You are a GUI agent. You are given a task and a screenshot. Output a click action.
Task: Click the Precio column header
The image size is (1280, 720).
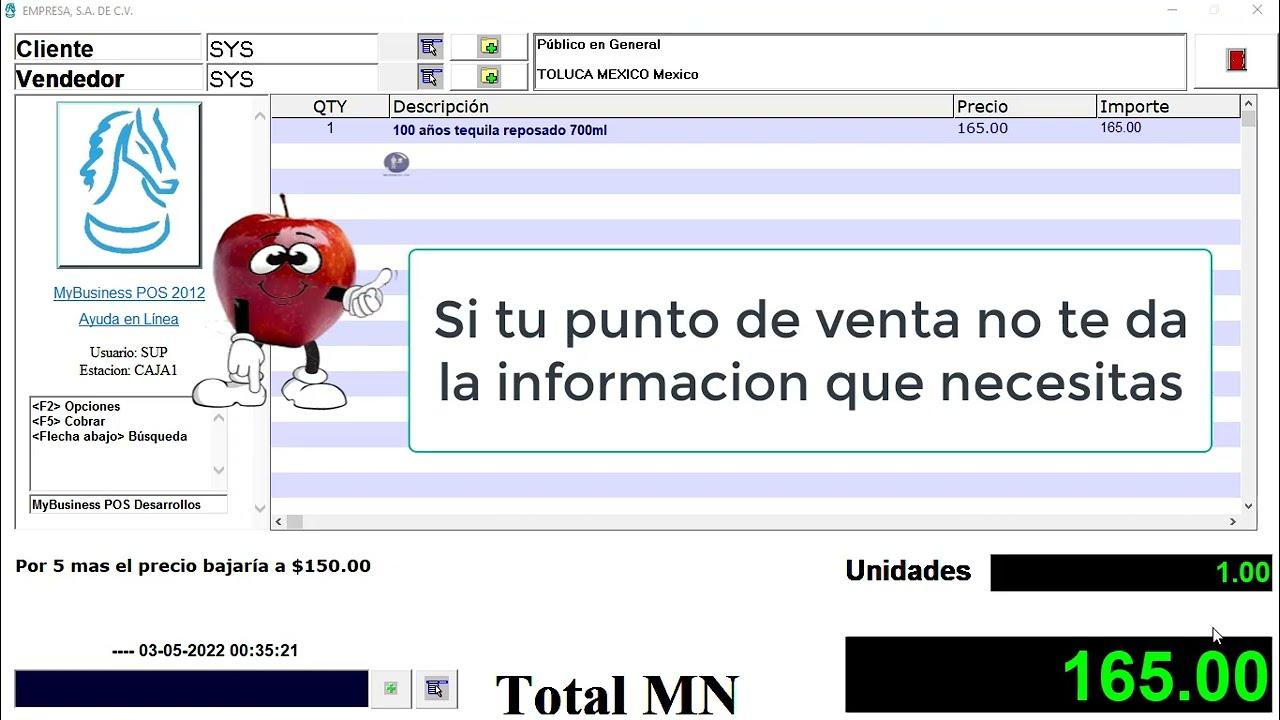[x=1025, y=106]
